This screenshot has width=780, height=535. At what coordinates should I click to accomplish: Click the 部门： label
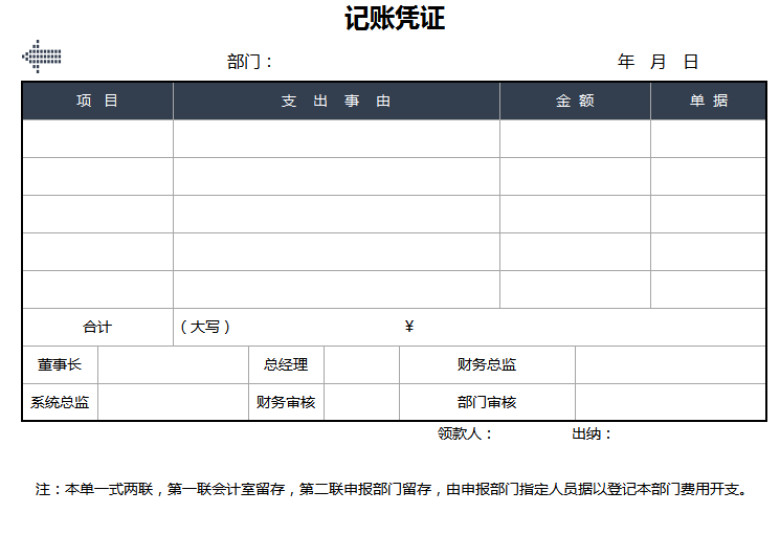click(250, 62)
